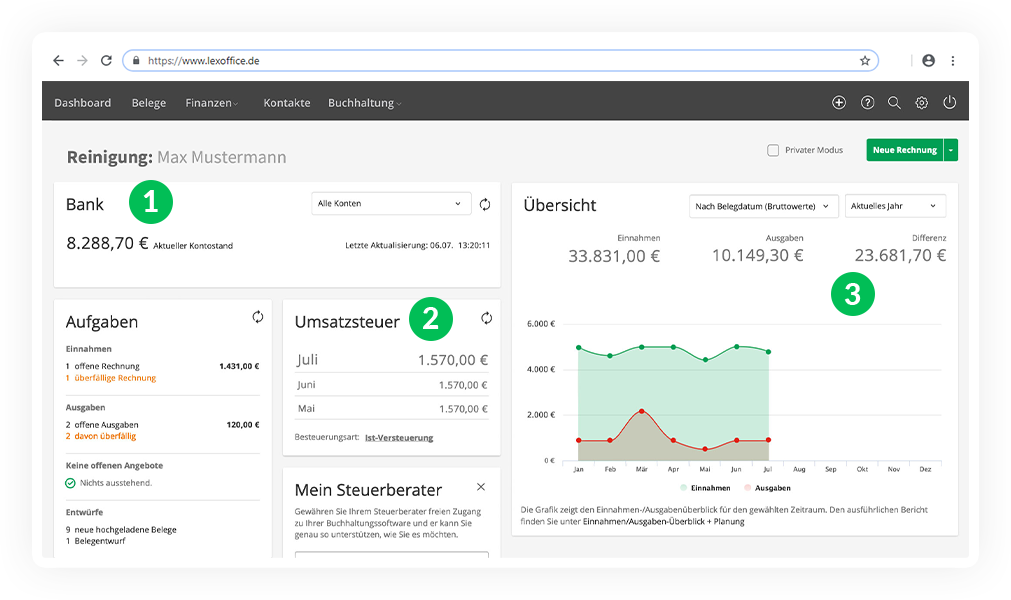The image size is (1011, 600).
Task: Close the Mein Steuerberater card
Action: coord(481,487)
